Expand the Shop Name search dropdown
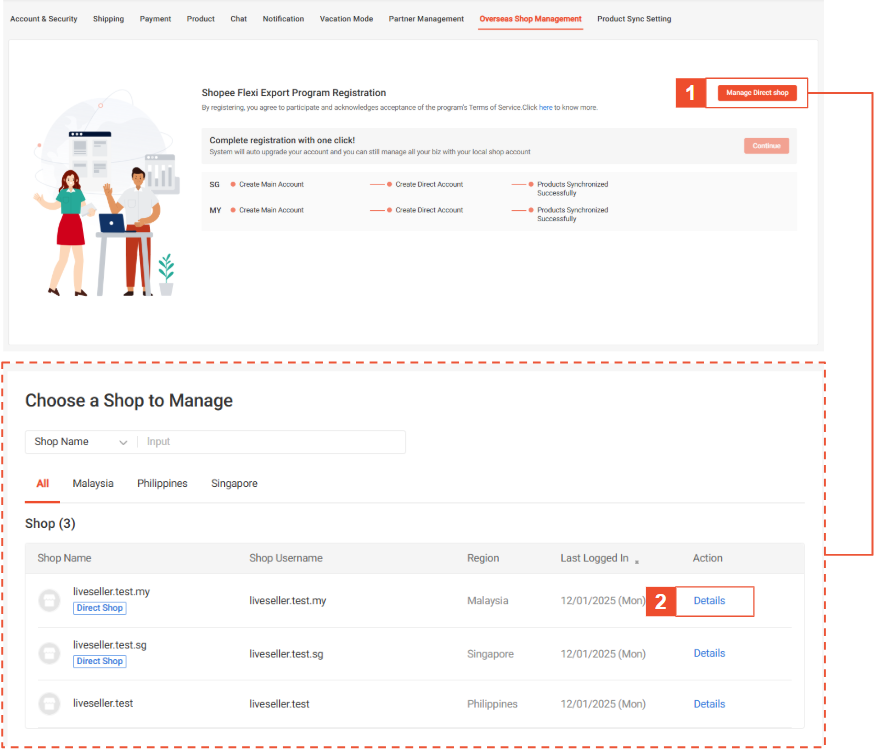The image size is (884, 750). coord(81,442)
